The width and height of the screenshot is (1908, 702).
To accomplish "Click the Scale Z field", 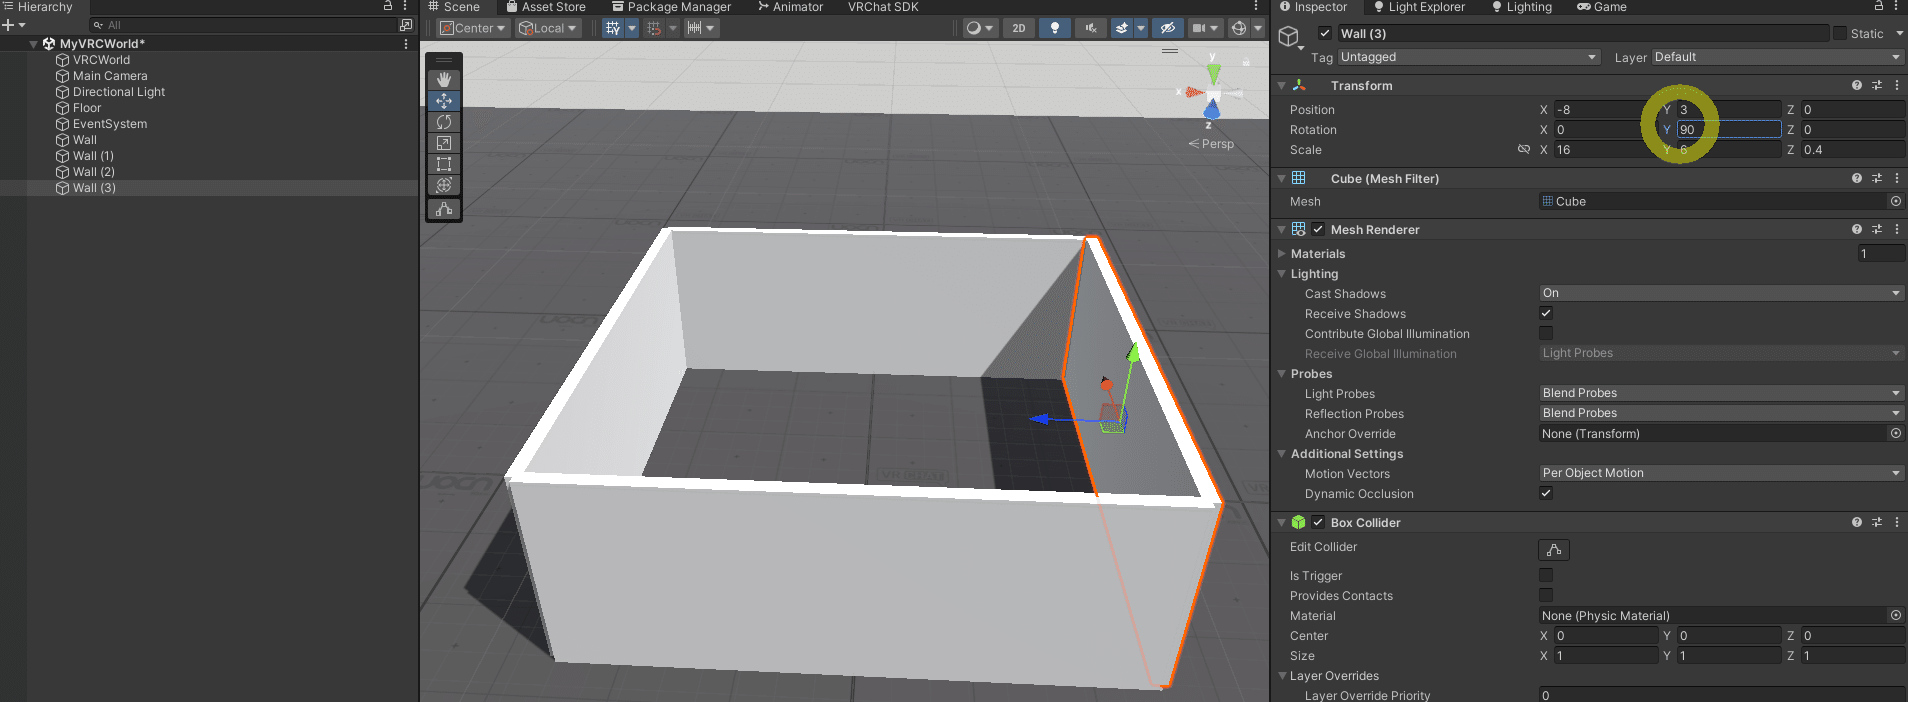I will 1853,150.
